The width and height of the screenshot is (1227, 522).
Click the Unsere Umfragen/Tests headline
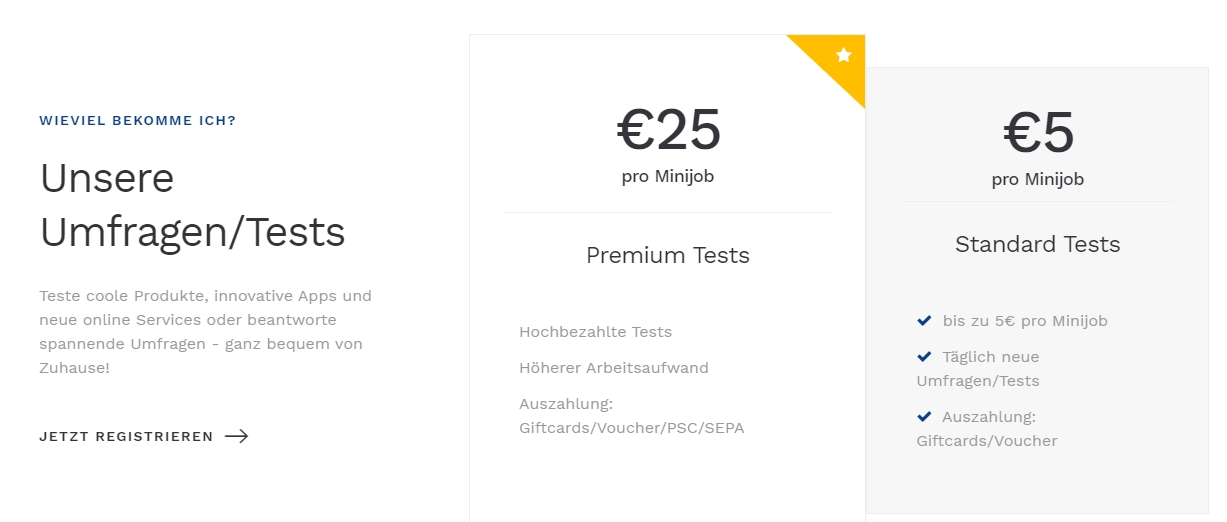tap(192, 205)
